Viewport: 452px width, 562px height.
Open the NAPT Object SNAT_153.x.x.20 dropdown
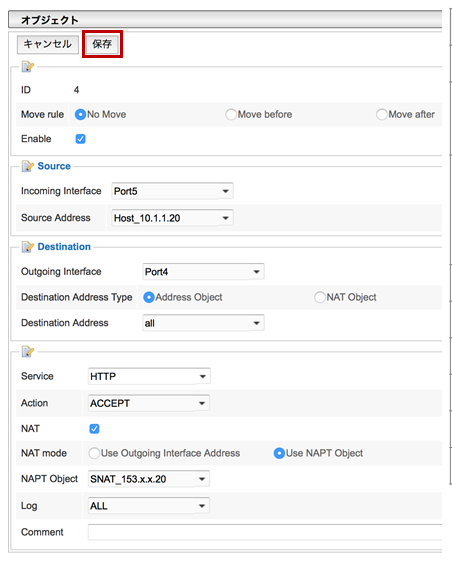[x=149, y=479]
